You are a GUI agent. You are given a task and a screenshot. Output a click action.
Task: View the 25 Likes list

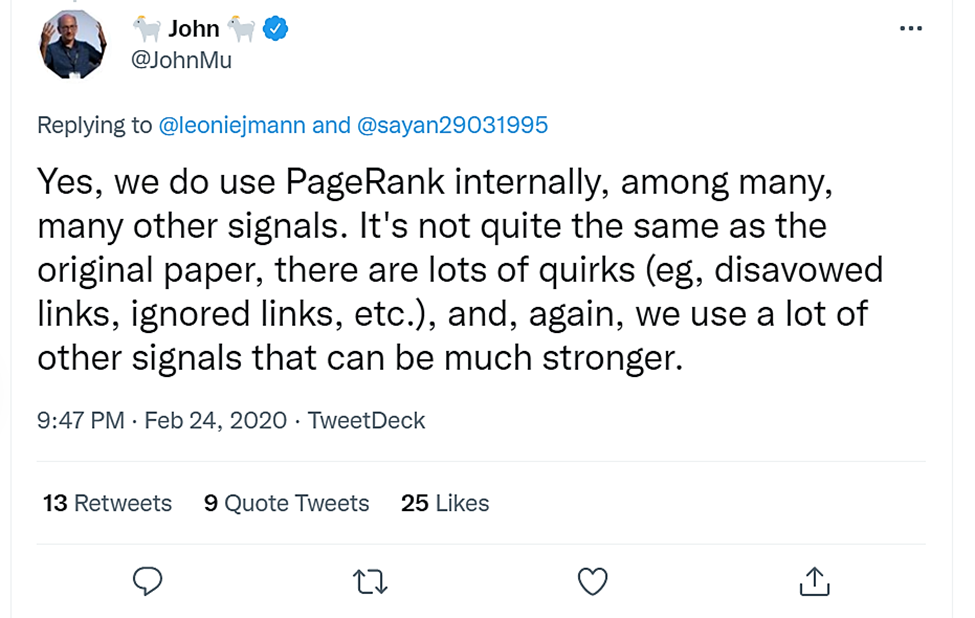pyautogui.click(x=445, y=502)
